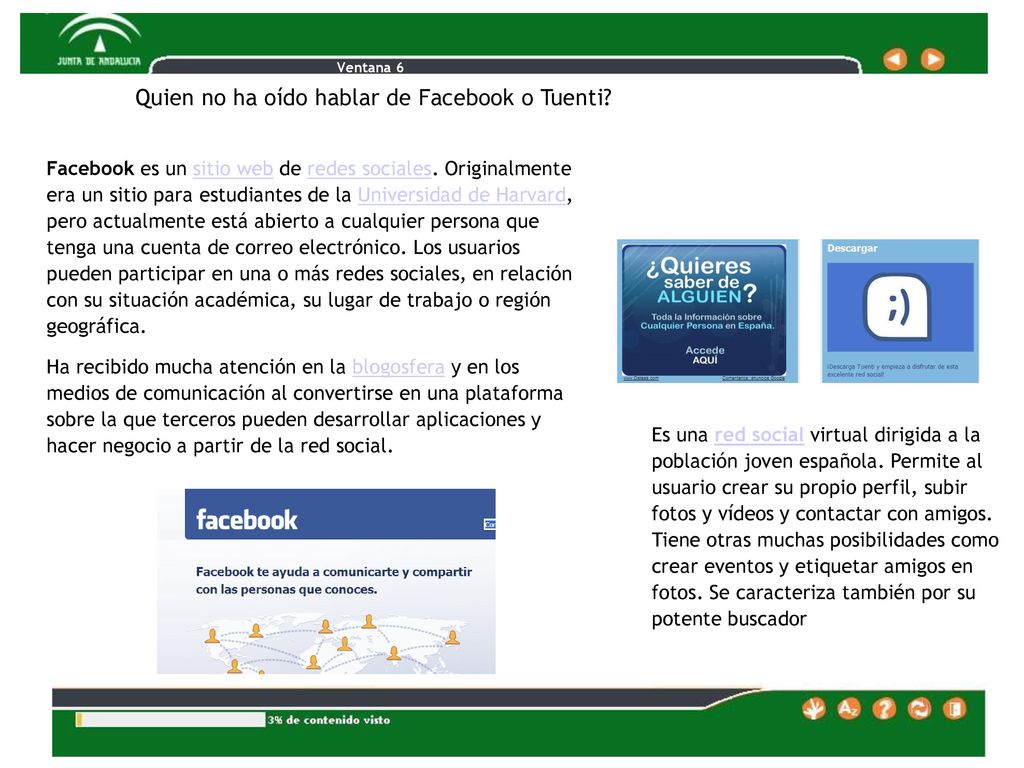Follow the 'redes sociales' link
Image resolution: width=1024 pixels, height=768 pixels.
point(369,168)
